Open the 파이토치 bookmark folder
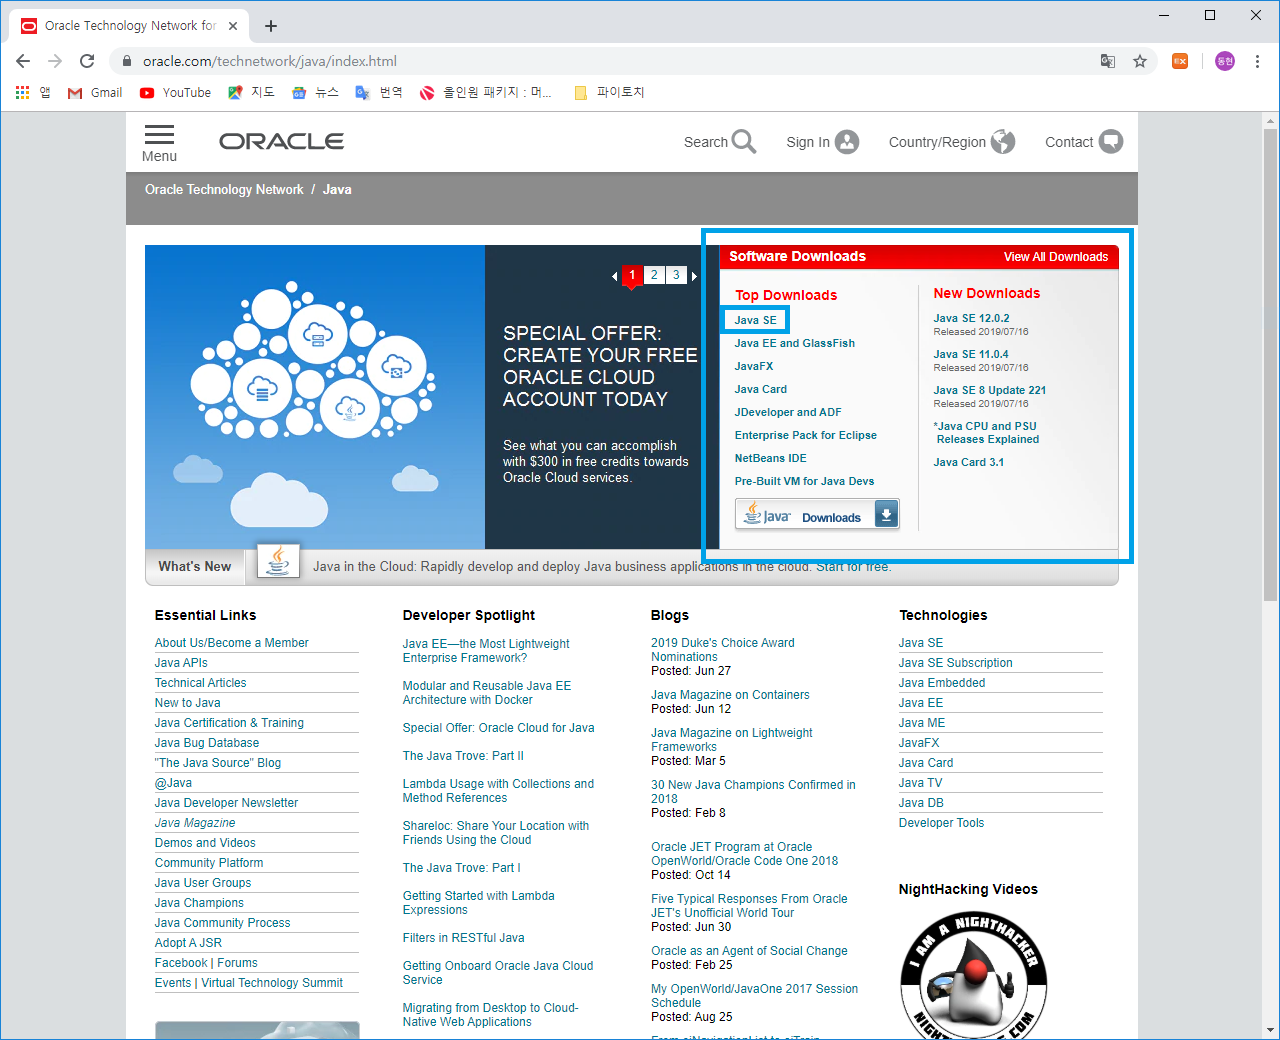This screenshot has width=1280, height=1040. pos(609,93)
